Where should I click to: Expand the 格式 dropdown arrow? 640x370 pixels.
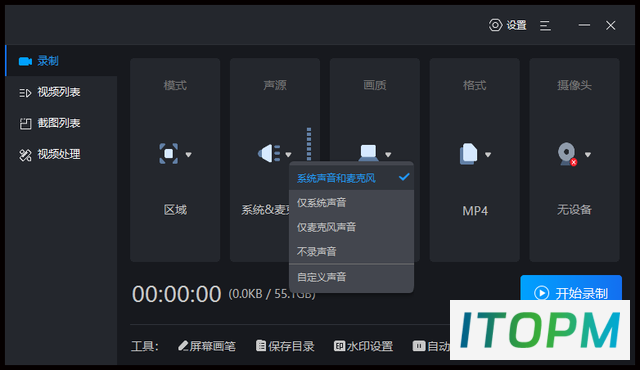point(488,155)
